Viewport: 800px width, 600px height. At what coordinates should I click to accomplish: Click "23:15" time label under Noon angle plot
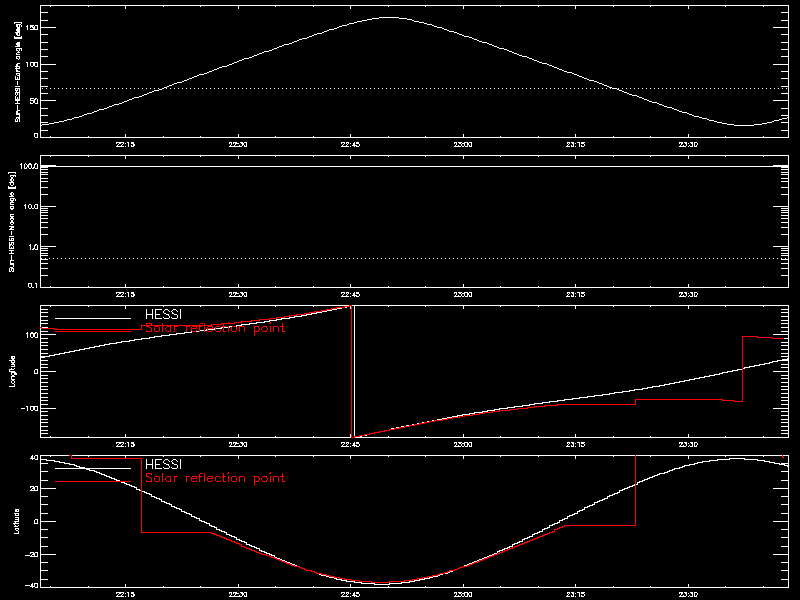coord(576,295)
